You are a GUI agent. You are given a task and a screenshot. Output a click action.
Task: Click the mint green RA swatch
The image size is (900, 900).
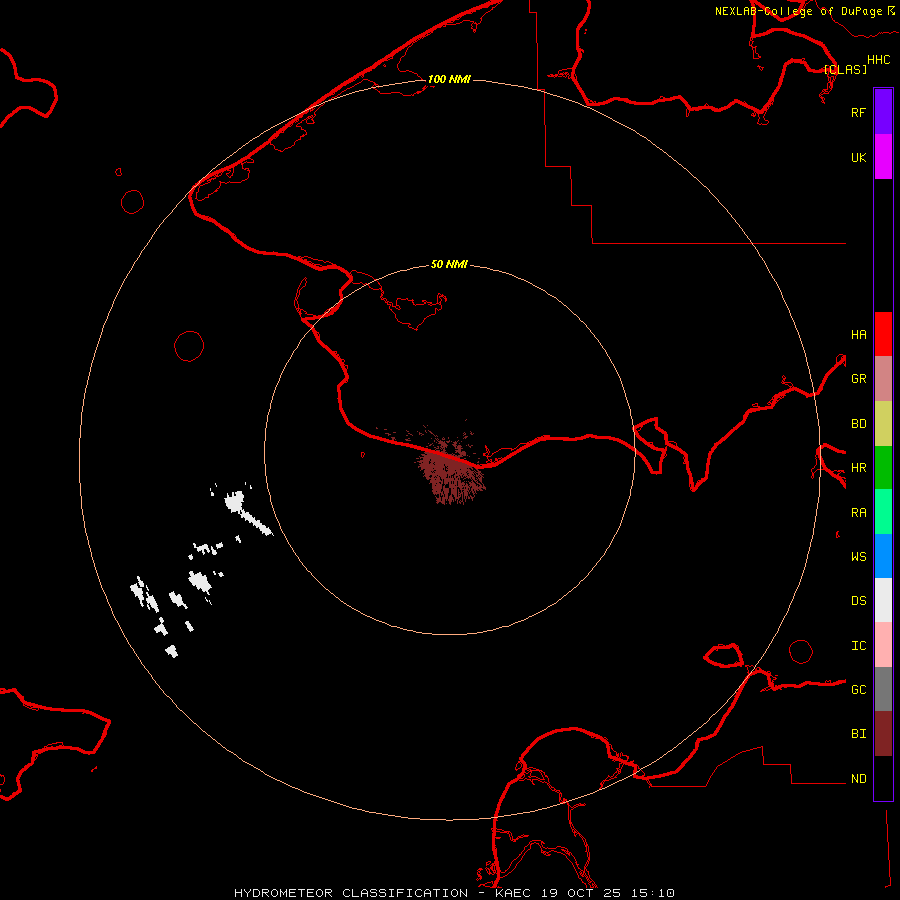point(883,512)
